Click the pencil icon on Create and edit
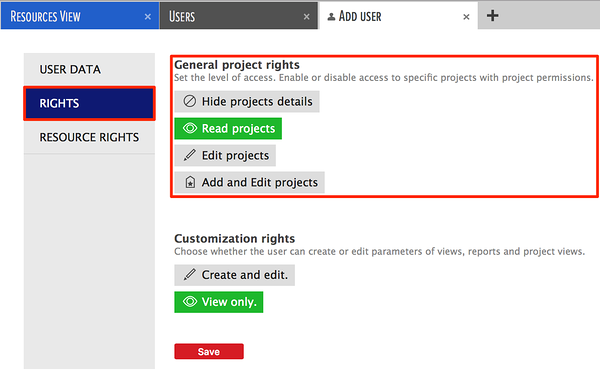 click(x=189, y=274)
